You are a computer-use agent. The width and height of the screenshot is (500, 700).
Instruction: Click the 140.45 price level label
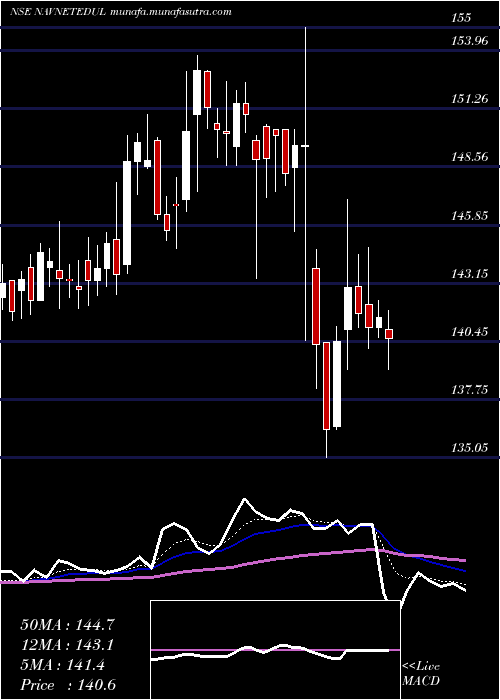[x=470, y=332]
